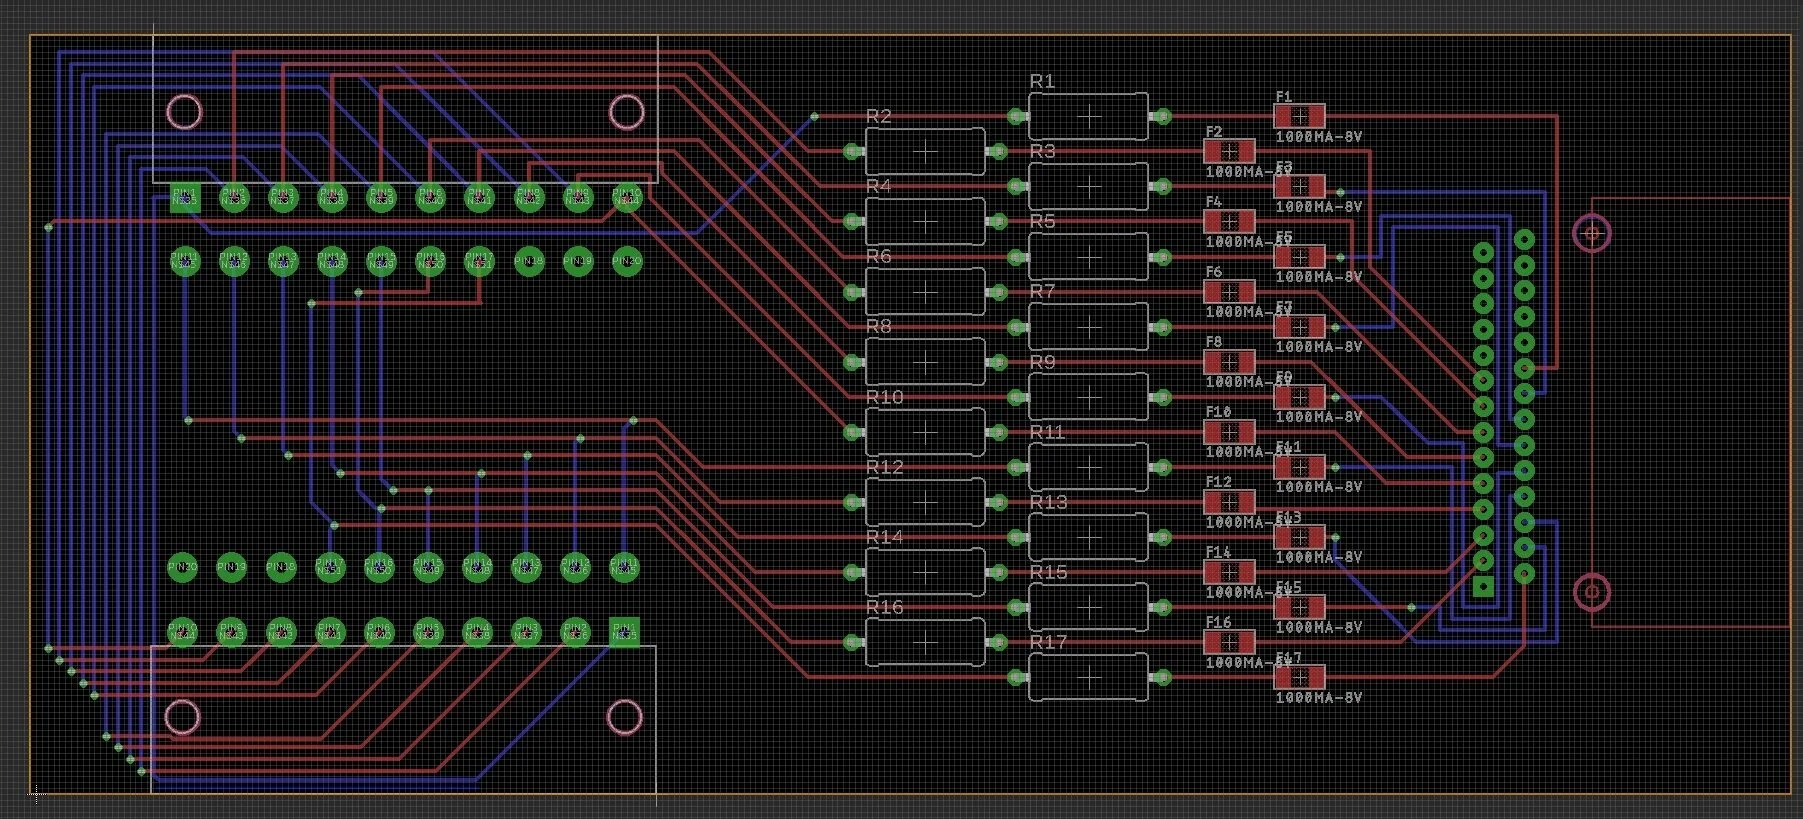Image resolution: width=1803 pixels, height=819 pixels.
Task: Select the R15 resistor body
Action: [1088, 607]
